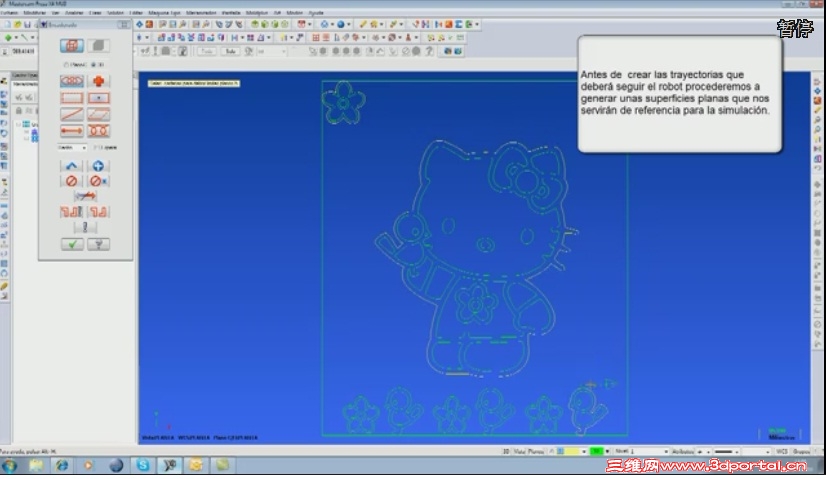
Task: Select the Partial chain icon
Action: pyautogui.click(x=99, y=131)
